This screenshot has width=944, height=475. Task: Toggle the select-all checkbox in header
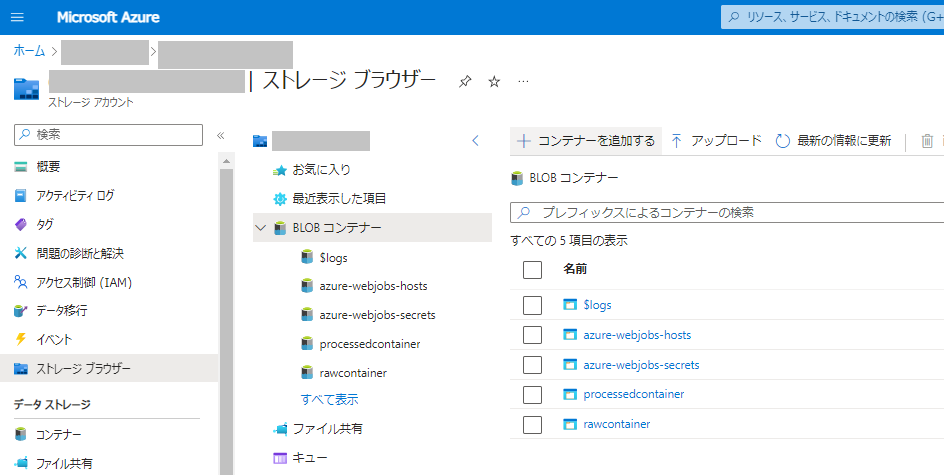coord(532,269)
